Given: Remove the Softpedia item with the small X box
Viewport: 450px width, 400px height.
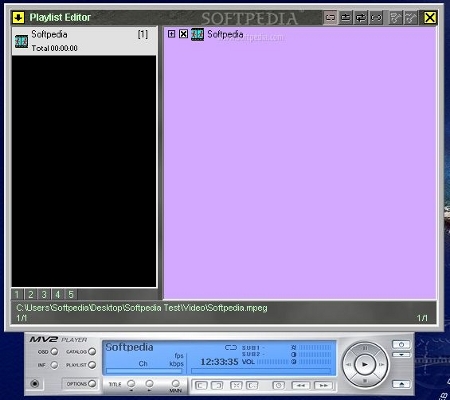Looking at the screenshot, I should (x=183, y=34).
